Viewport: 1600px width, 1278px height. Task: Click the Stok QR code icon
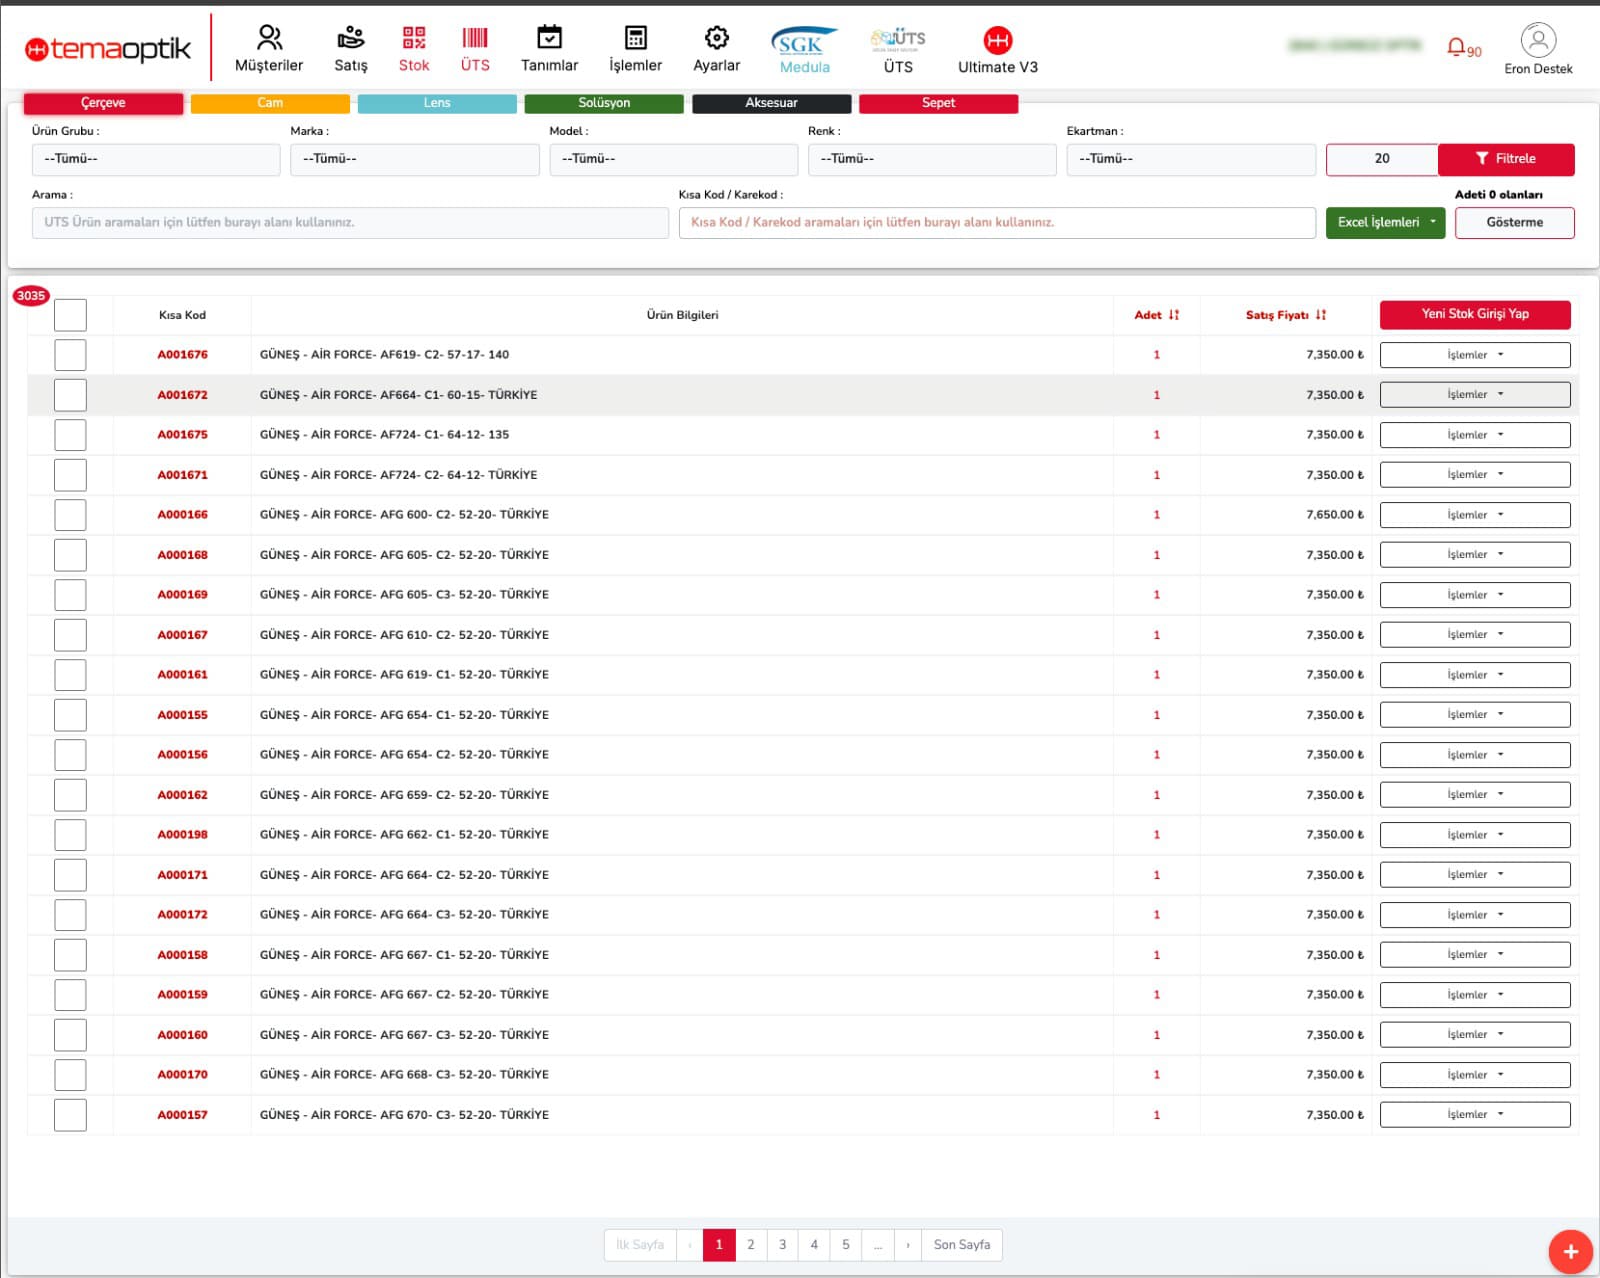tap(414, 38)
